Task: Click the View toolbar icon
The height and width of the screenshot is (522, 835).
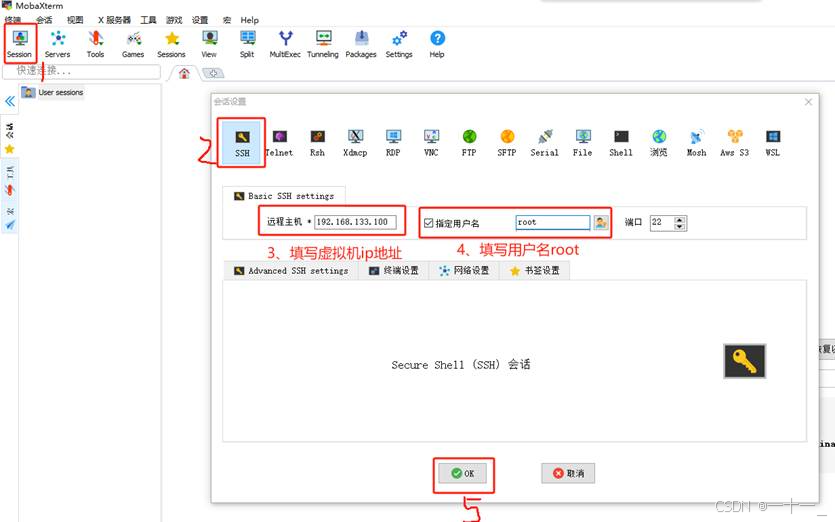Action: coord(209,44)
